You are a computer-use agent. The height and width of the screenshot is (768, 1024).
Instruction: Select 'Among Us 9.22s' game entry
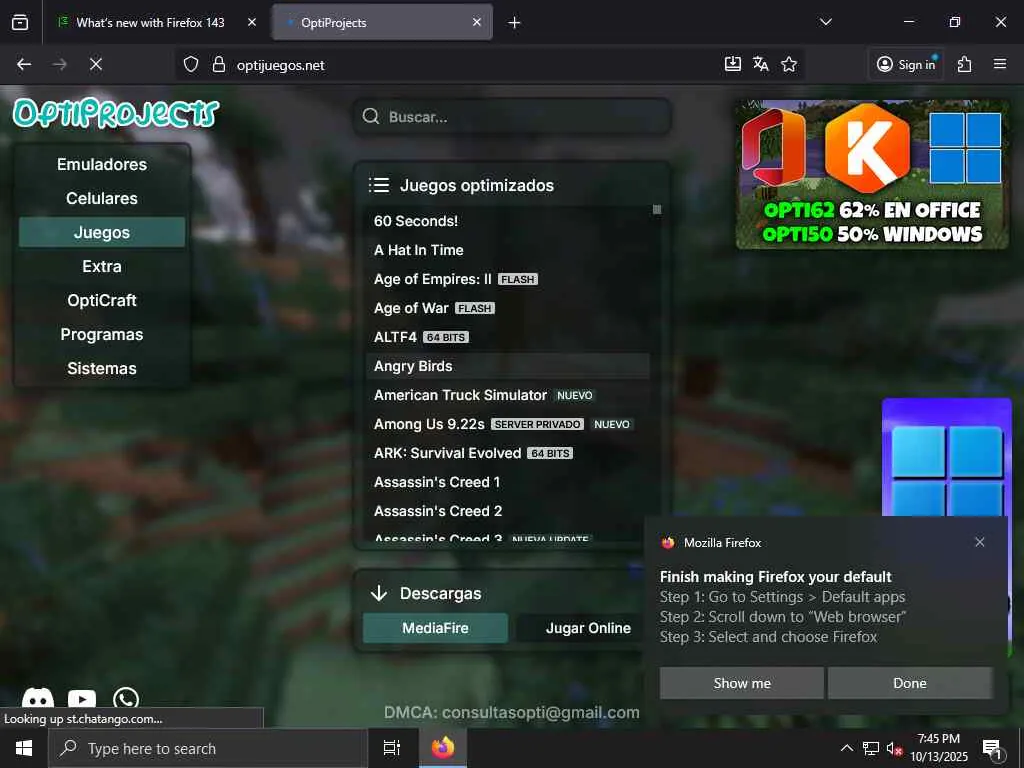pos(507,424)
